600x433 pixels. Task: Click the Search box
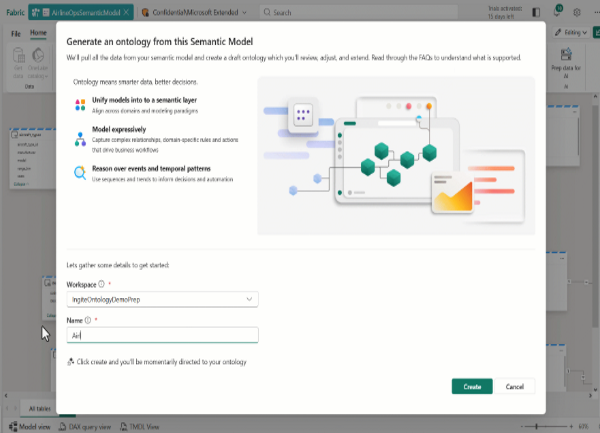[359, 12]
